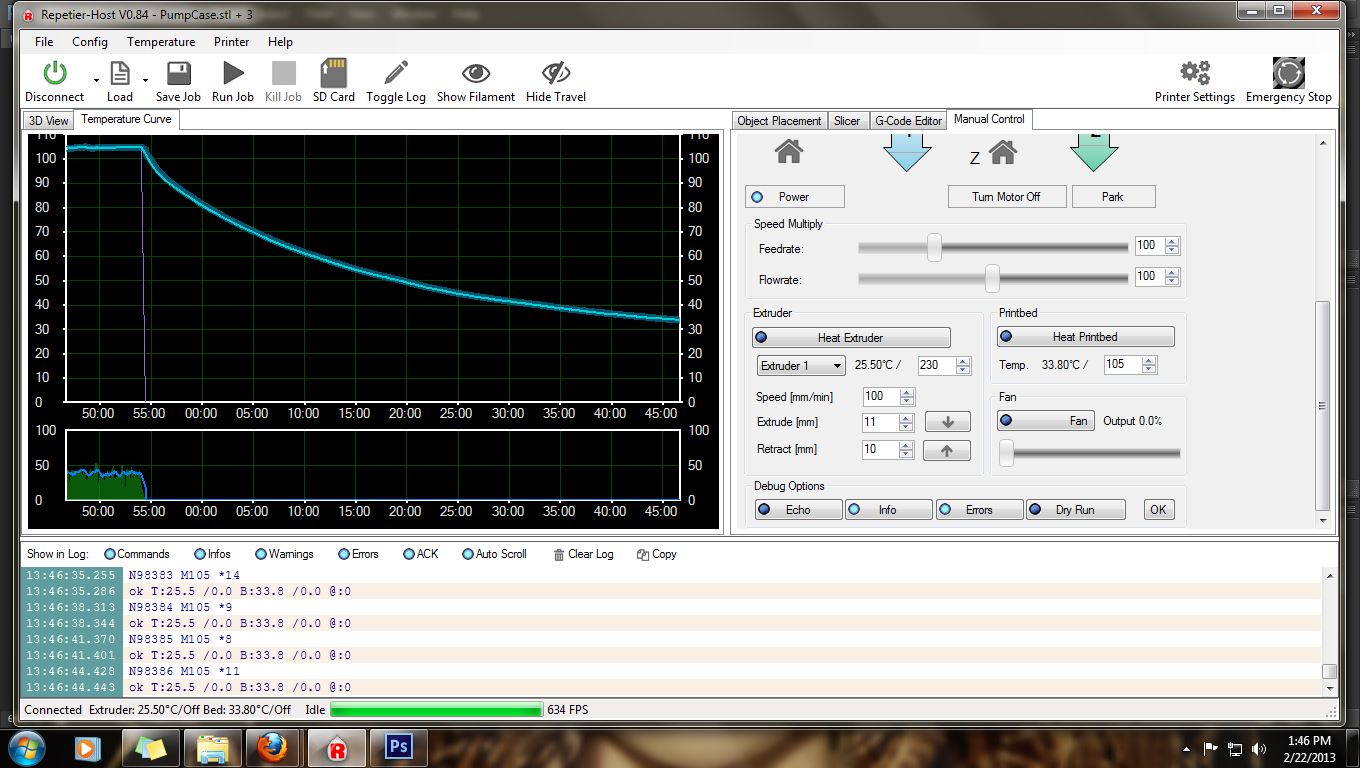The height and width of the screenshot is (768, 1360).
Task: Open the SD Card manager
Action: [333, 73]
